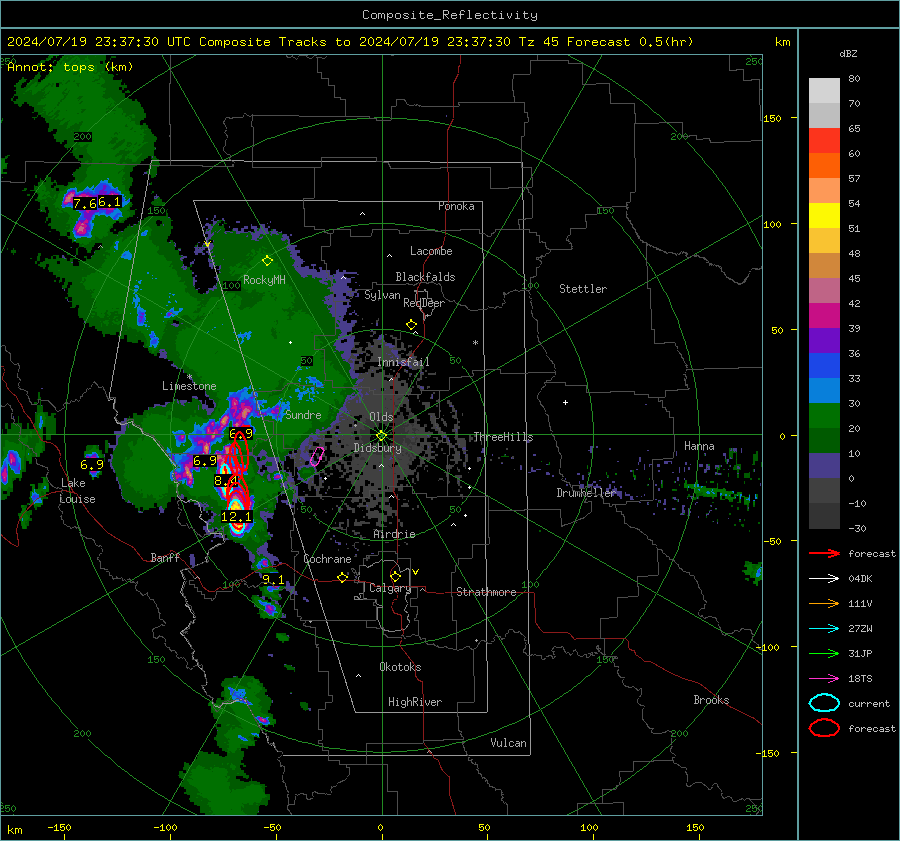Select the 39 dBZ purple swatch
Image resolution: width=900 pixels, height=841 pixels.
(824, 340)
